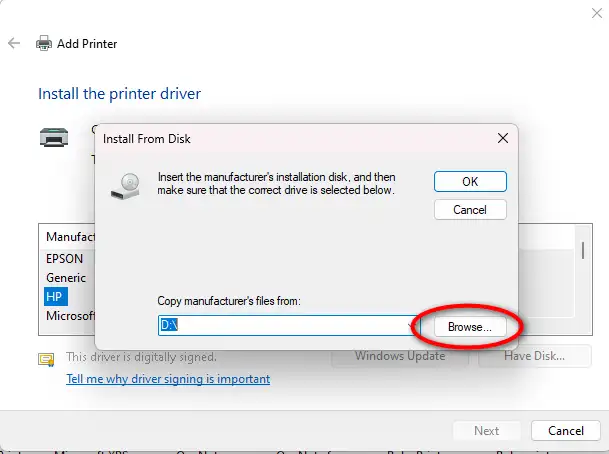Click the Have Disk... button
Image resolution: width=609 pixels, height=454 pixels.
click(x=534, y=356)
